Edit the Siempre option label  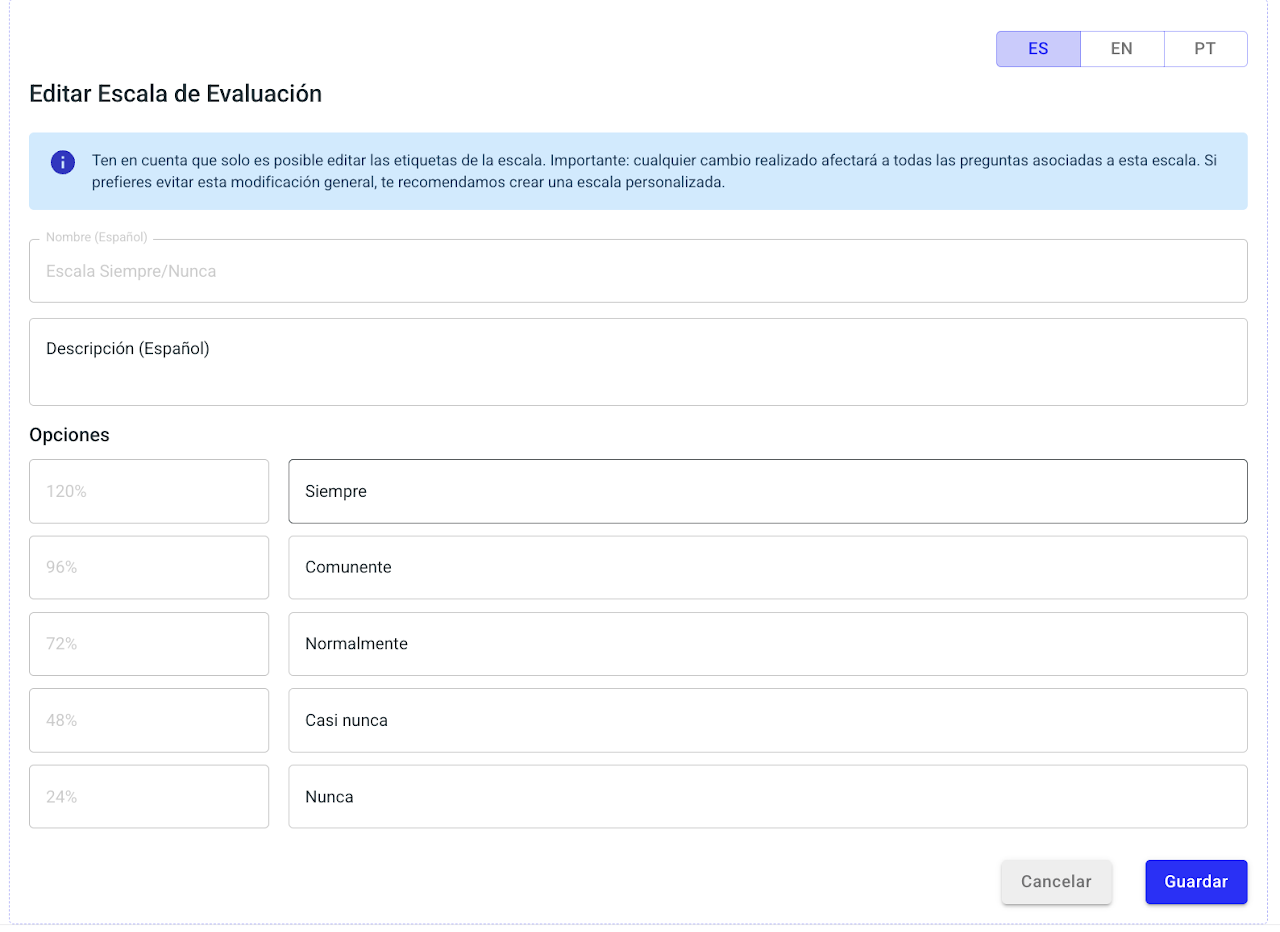(767, 491)
